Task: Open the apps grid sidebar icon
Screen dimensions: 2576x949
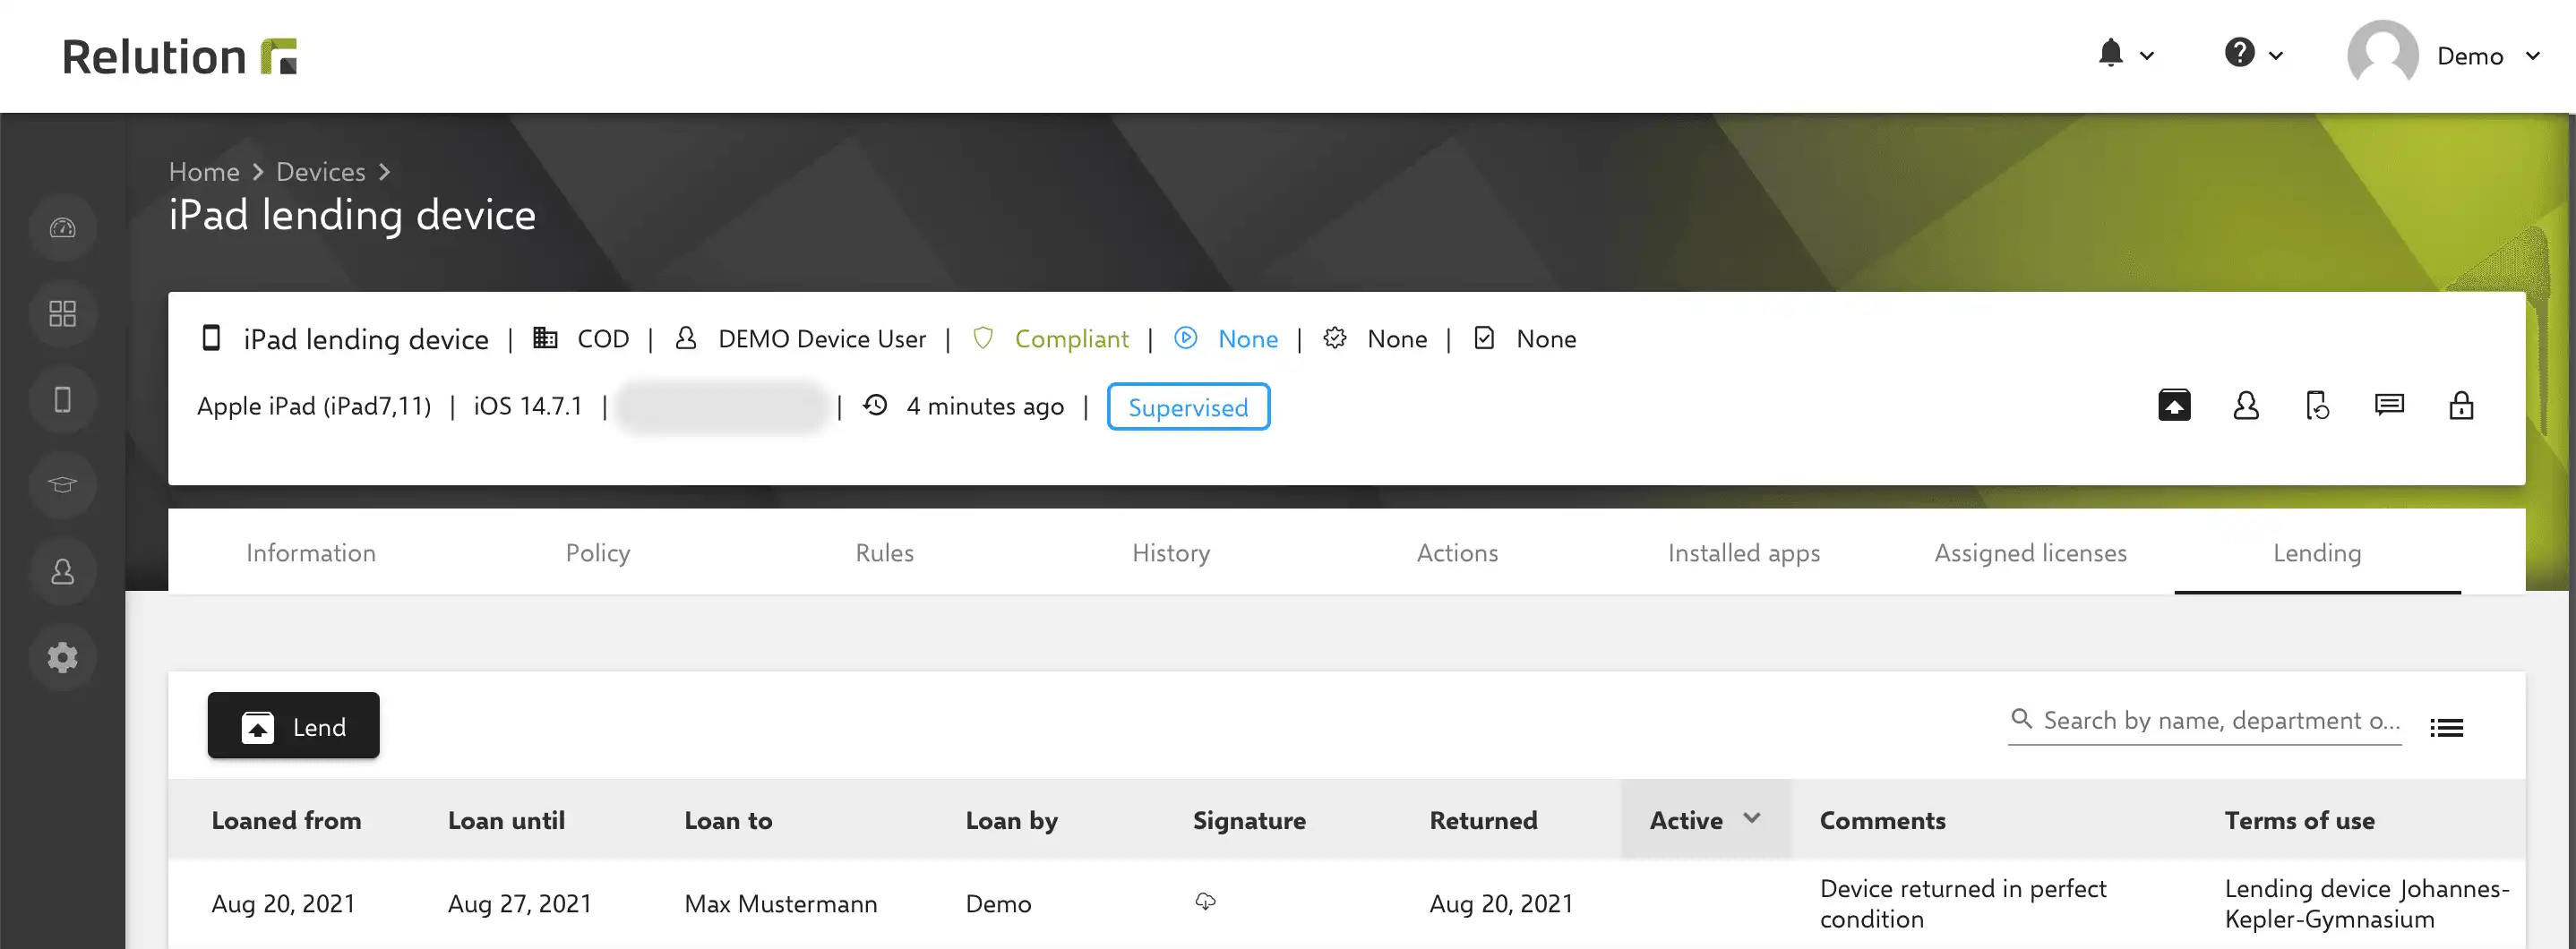Action: (x=62, y=314)
